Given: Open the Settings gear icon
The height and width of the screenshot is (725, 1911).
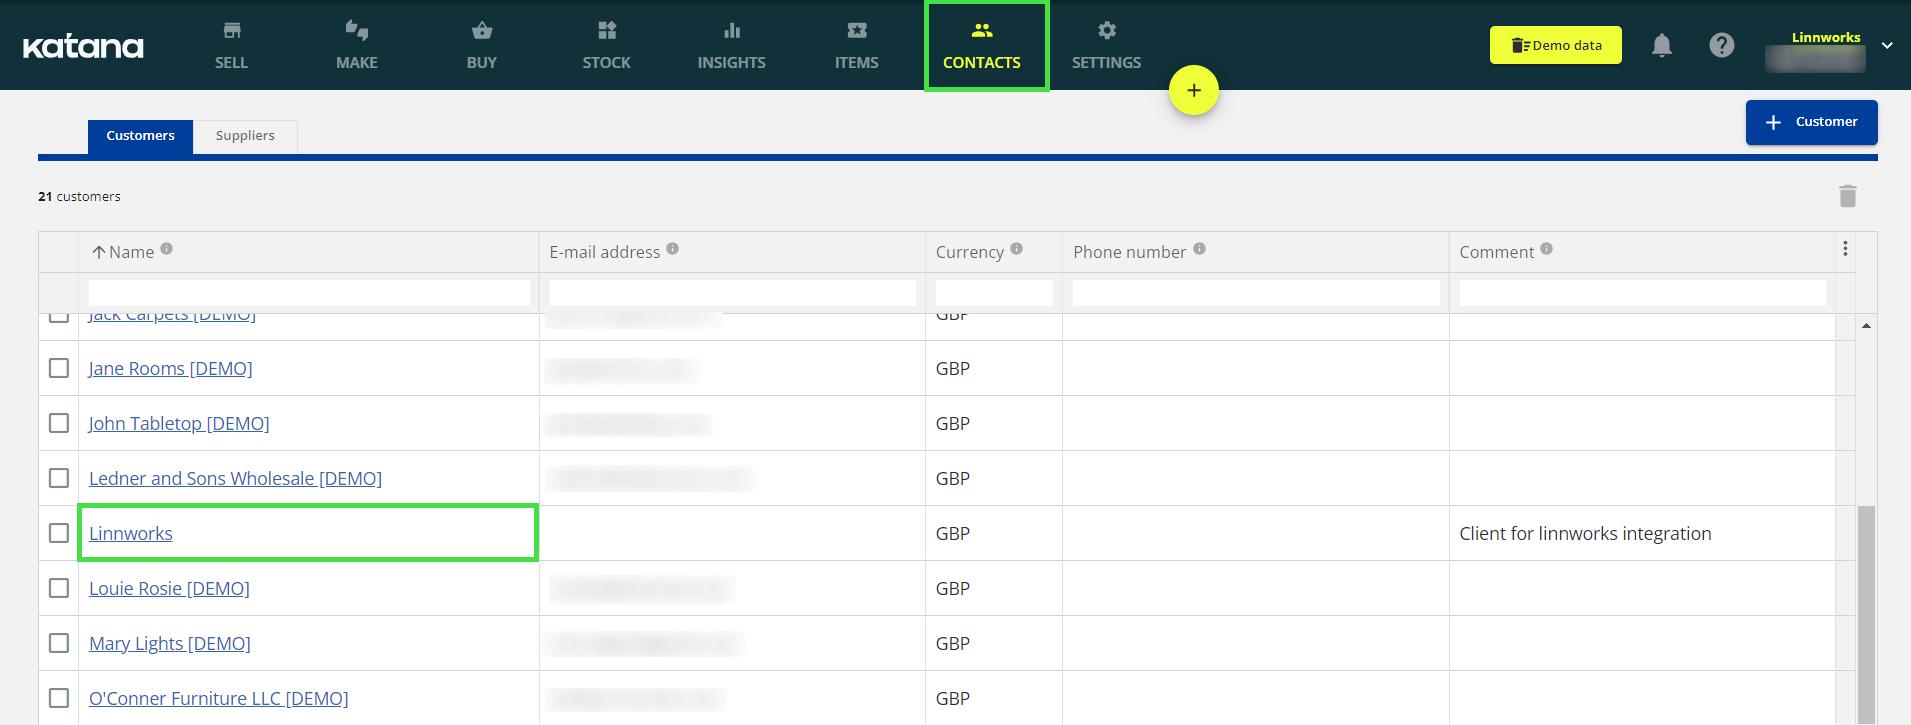Looking at the screenshot, I should coord(1106,31).
